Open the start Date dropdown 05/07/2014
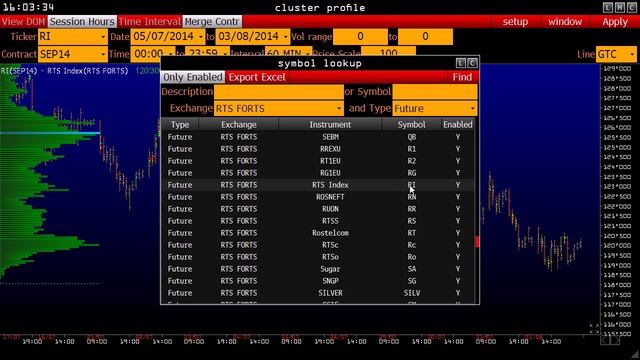 pos(168,37)
